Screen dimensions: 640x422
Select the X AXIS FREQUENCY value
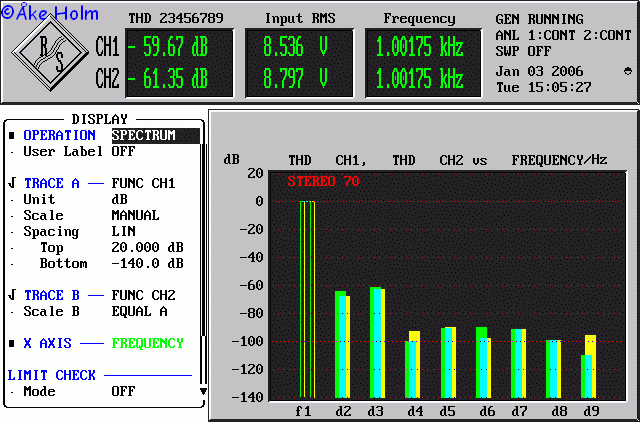tap(147, 343)
